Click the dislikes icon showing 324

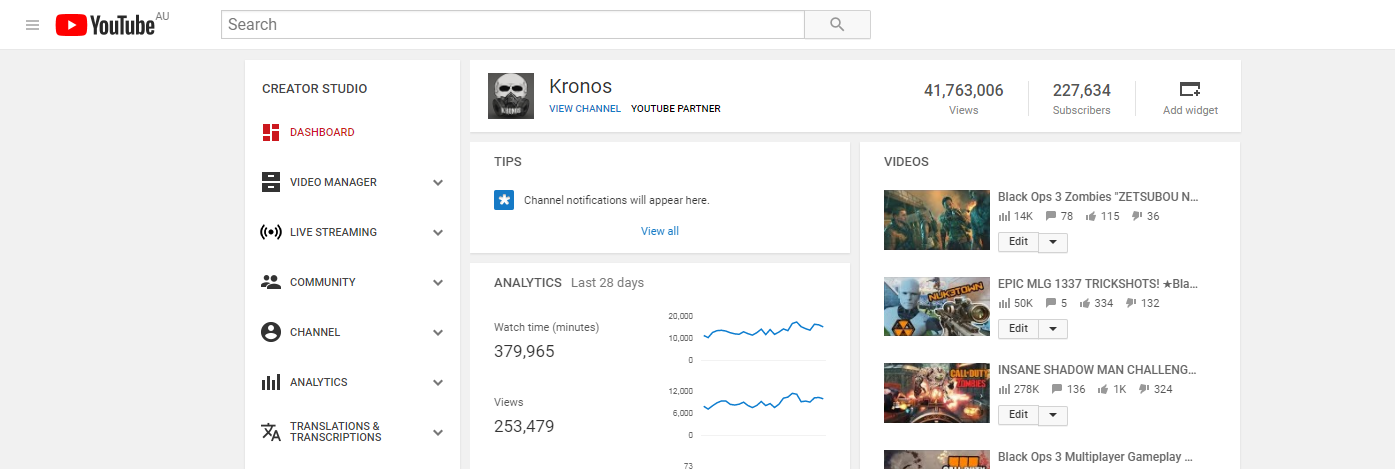coord(1144,389)
